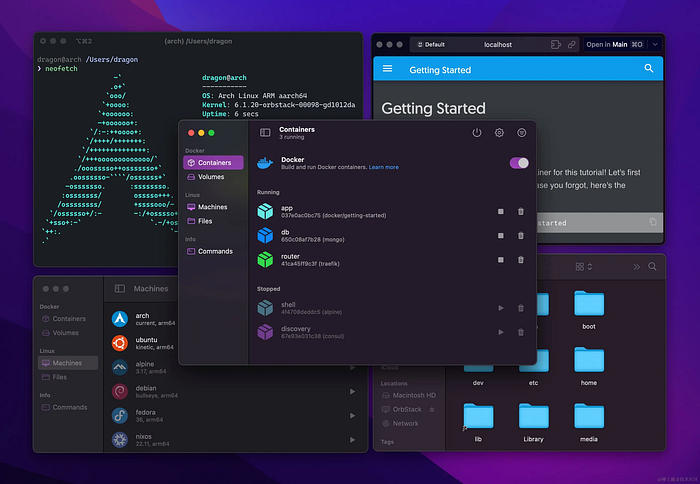
Task: Copy the code block in Getting Started
Action: click(x=653, y=222)
